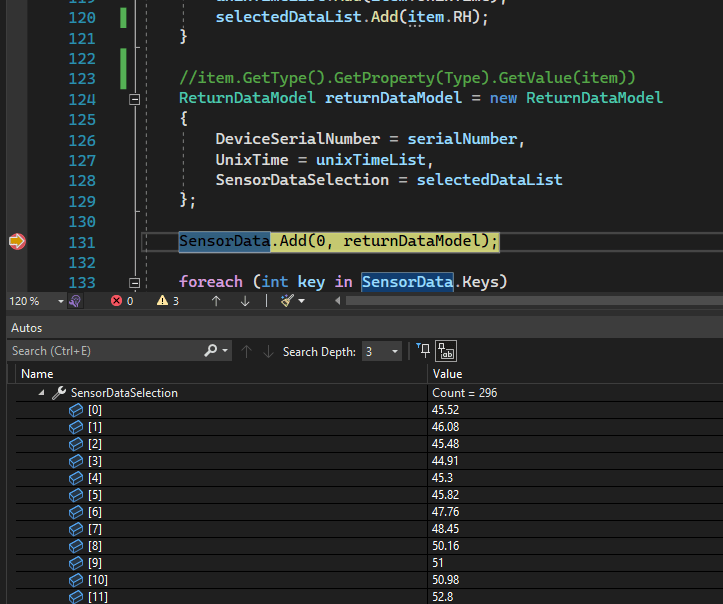
Task: Click the magnifier search icon in Autos
Action: (211, 350)
